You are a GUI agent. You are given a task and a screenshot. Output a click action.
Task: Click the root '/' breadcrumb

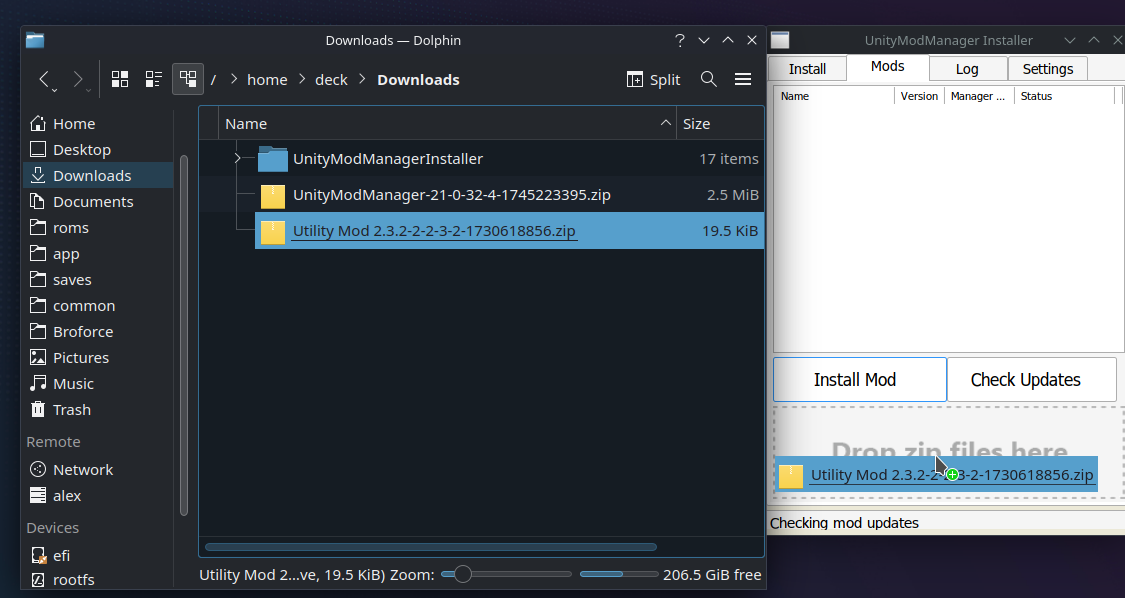tap(213, 80)
